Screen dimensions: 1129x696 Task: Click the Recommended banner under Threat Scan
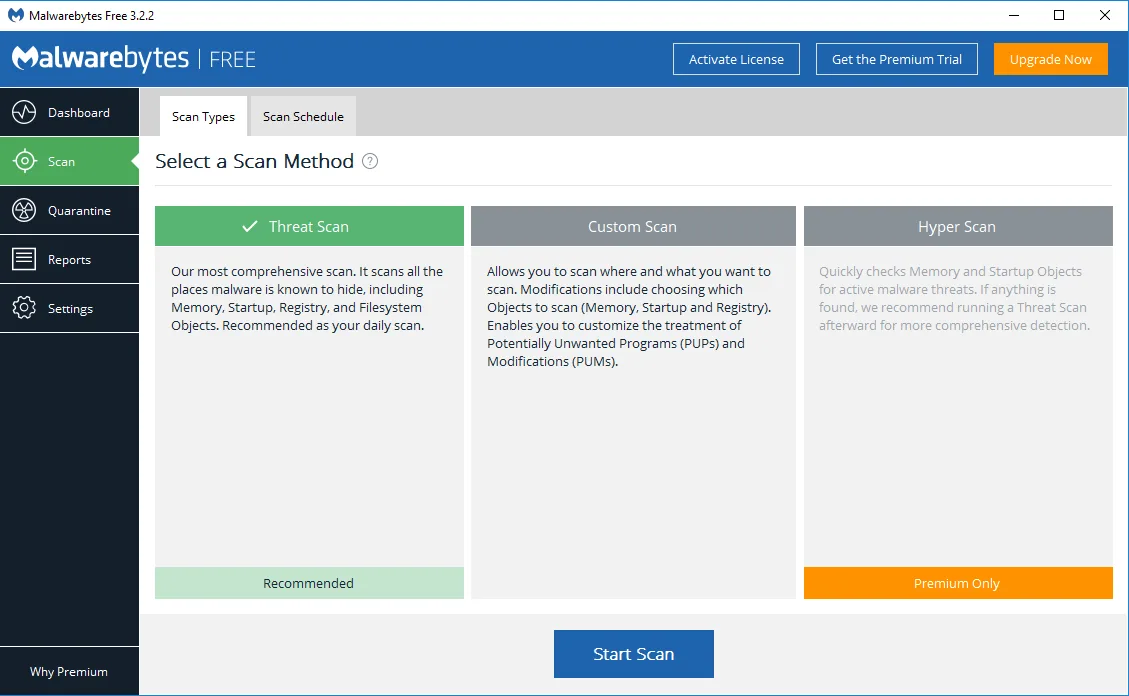point(309,583)
